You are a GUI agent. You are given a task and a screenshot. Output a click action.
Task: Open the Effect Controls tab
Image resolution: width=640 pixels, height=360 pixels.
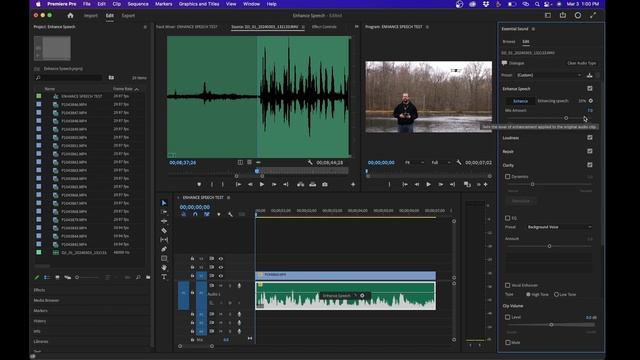324,27
